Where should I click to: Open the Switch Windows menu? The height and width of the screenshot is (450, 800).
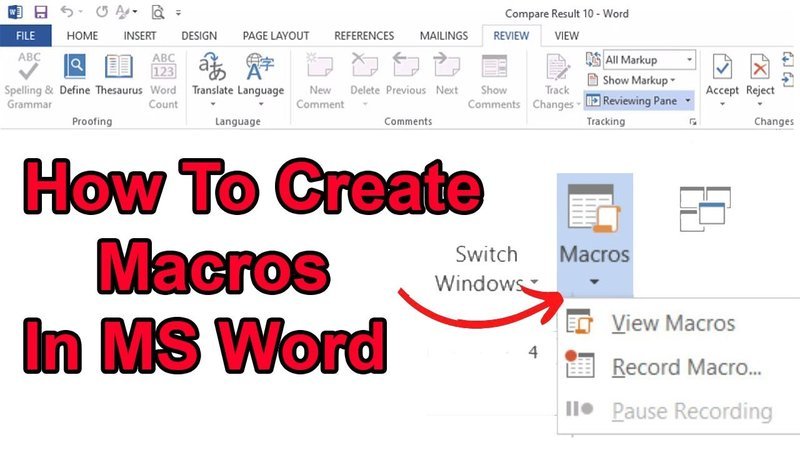(x=485, y=269)
